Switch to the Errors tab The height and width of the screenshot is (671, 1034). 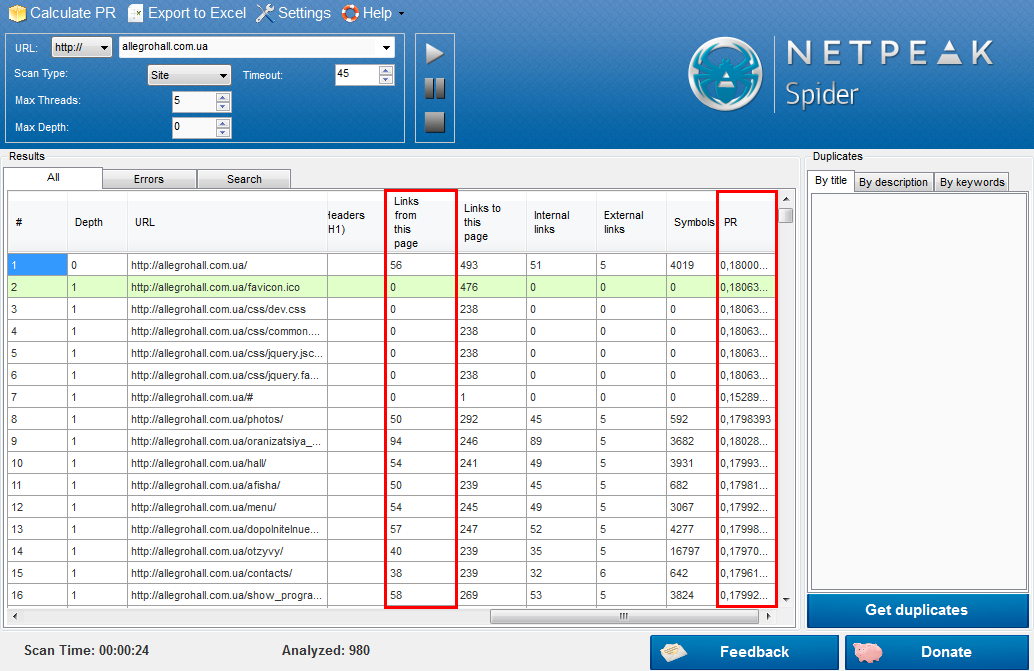tap(149, 179)
